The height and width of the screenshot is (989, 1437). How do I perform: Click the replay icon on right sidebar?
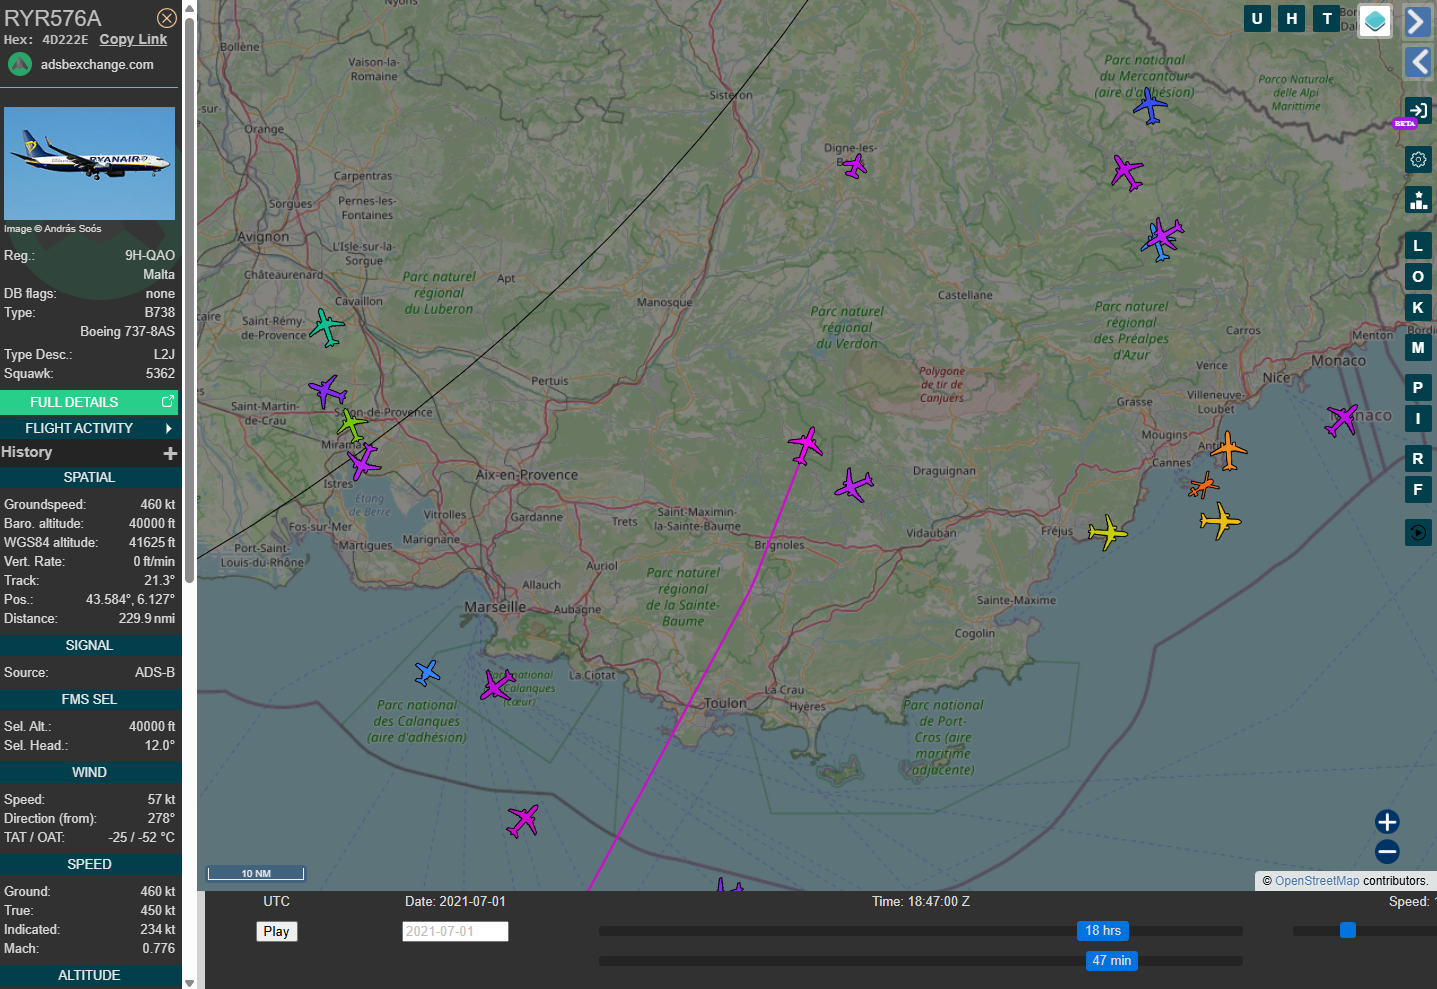coord(1418,532)
